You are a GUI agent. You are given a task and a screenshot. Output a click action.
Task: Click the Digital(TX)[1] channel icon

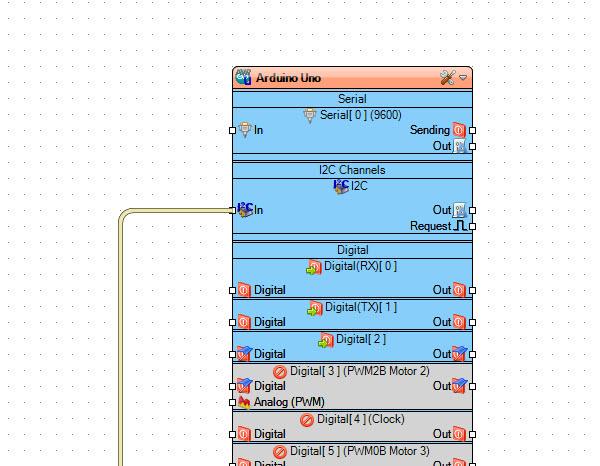click(x=315, y=308)
